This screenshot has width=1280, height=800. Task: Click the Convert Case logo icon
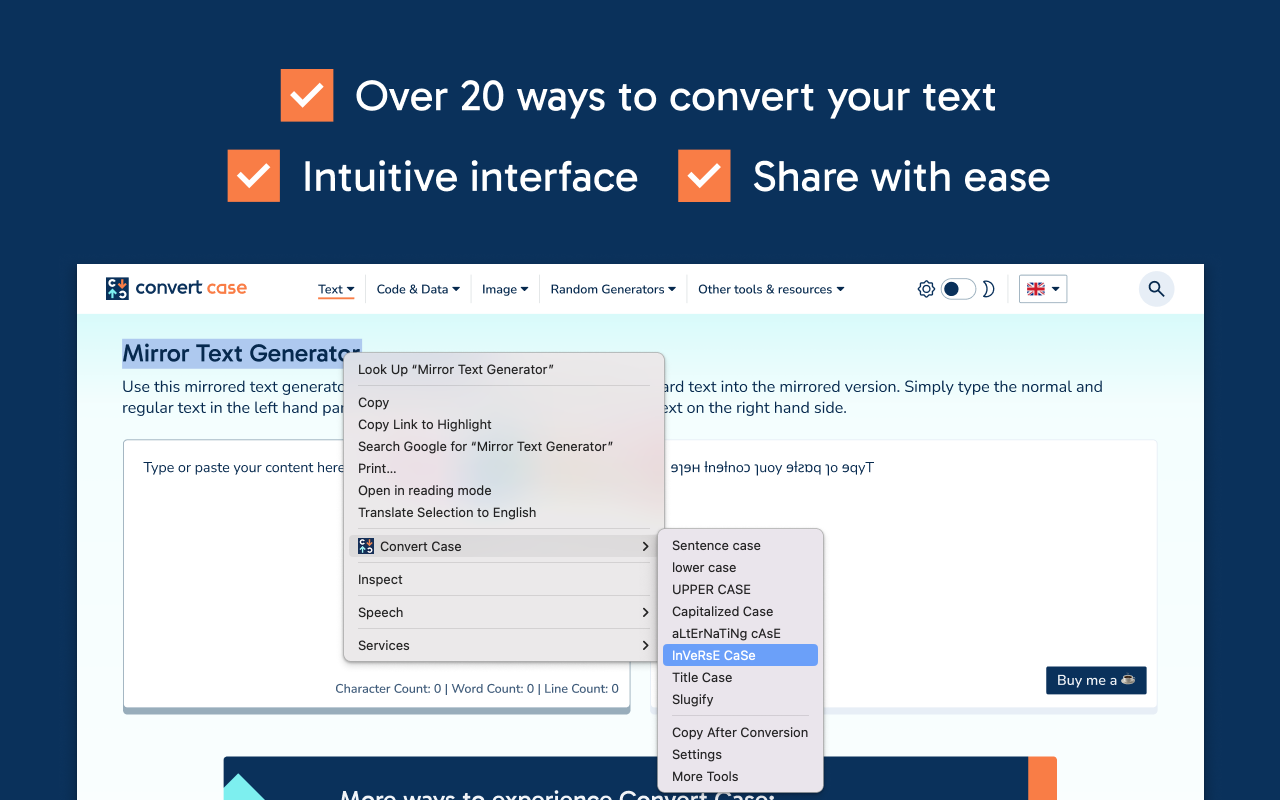coord(117,289)
